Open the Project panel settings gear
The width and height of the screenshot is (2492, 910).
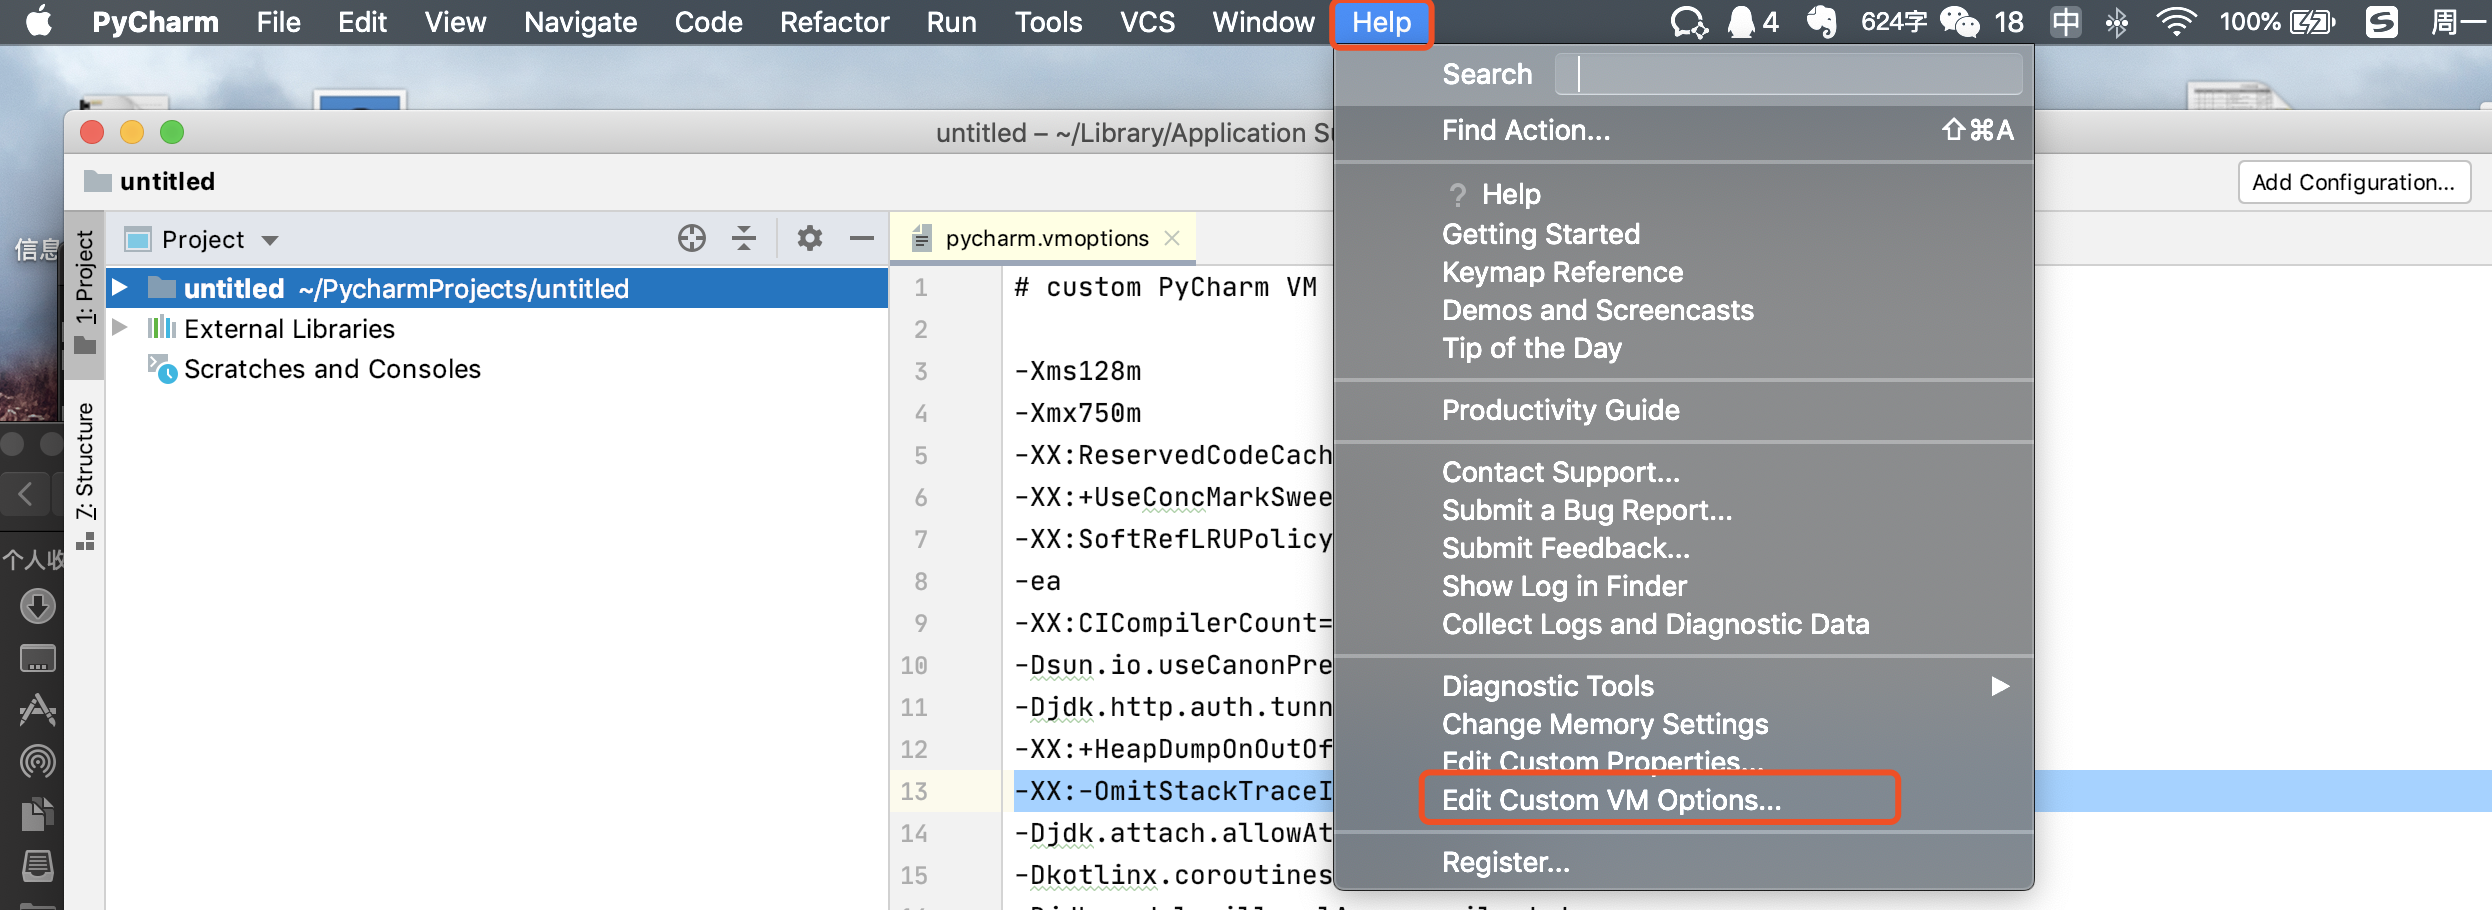coord(809,239)
